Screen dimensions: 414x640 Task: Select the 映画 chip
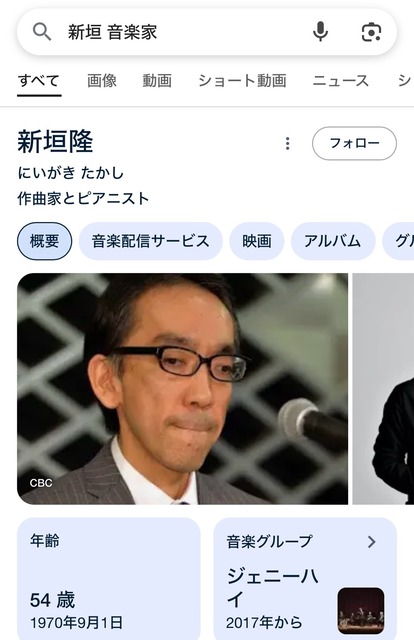(x=257, y=241)
